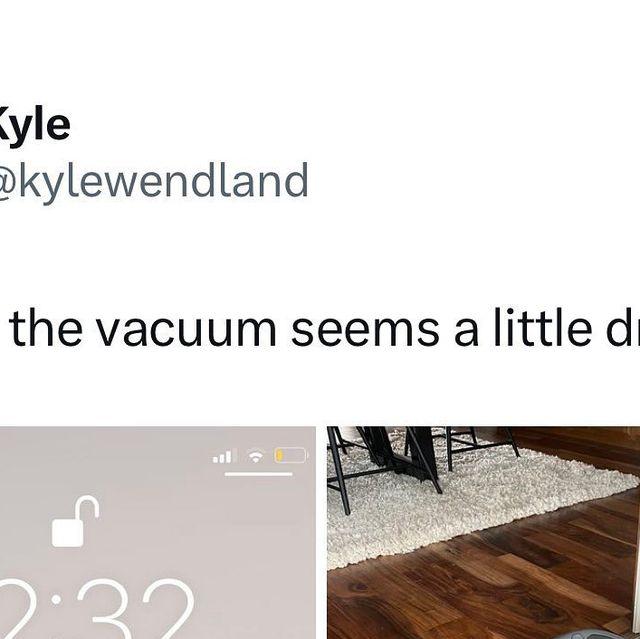The width and height of the screenshot is (640, 639).
Task: Click the cellular signal bars icon
Action: (223, 457)
